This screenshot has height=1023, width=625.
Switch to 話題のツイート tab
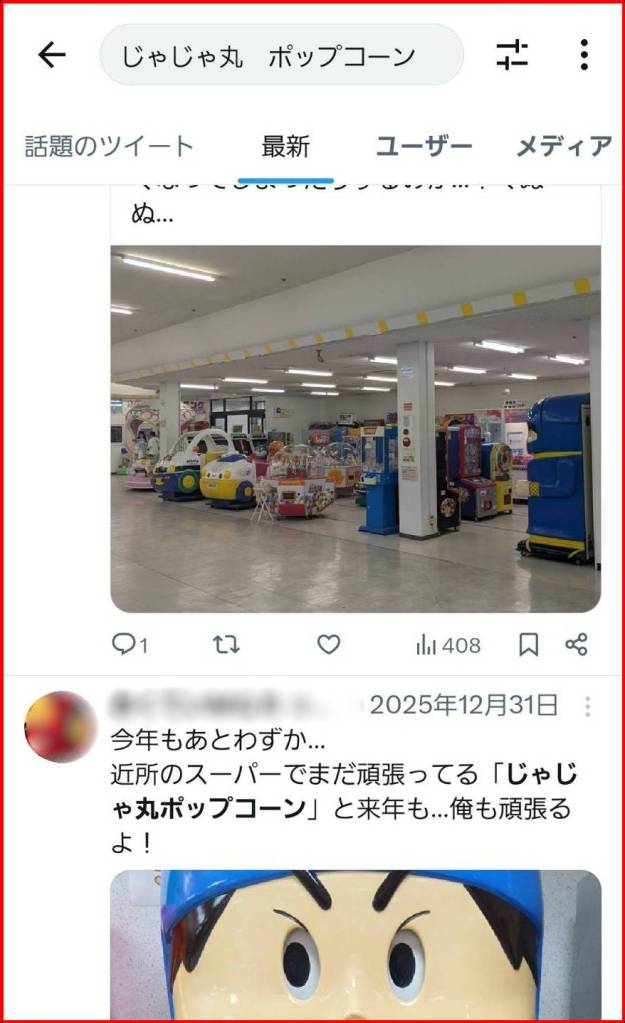click(110, 146)
